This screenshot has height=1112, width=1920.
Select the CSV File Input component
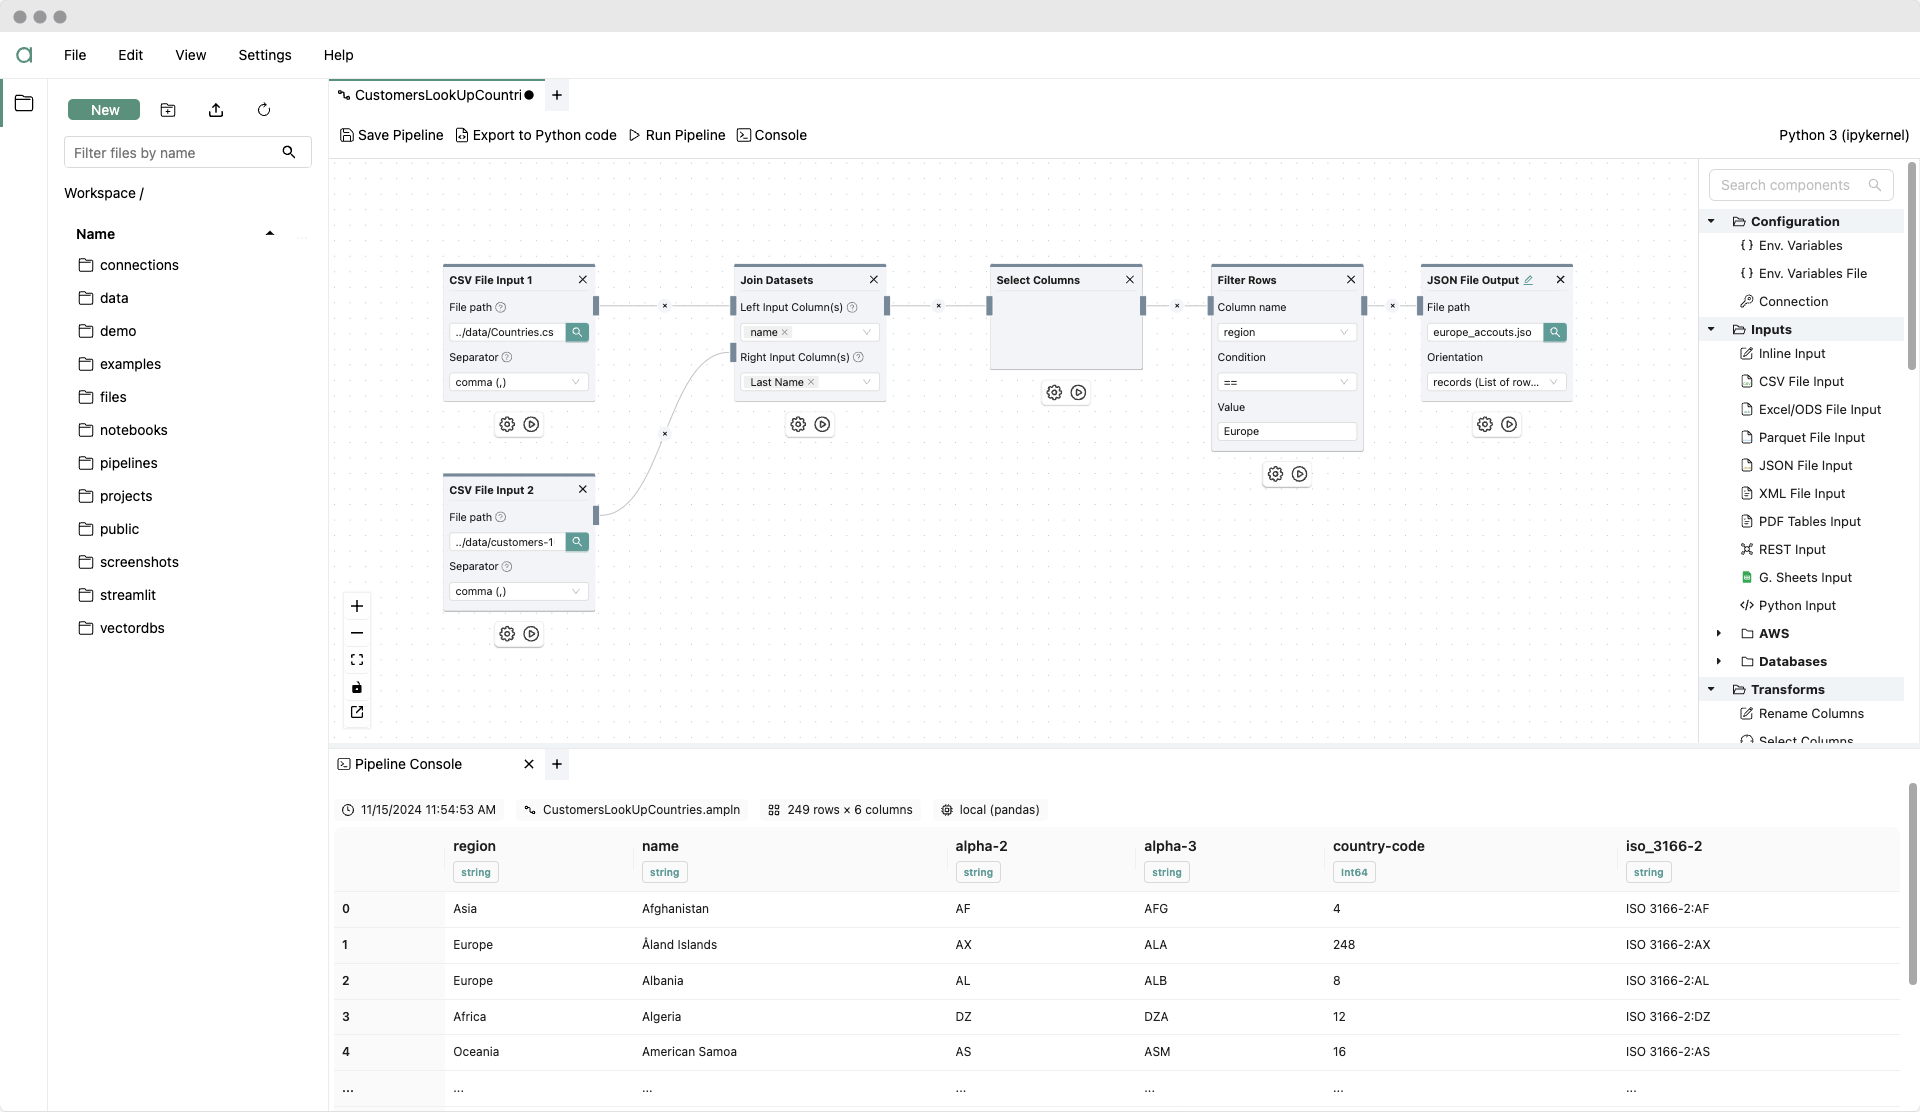pos(1800,381)
